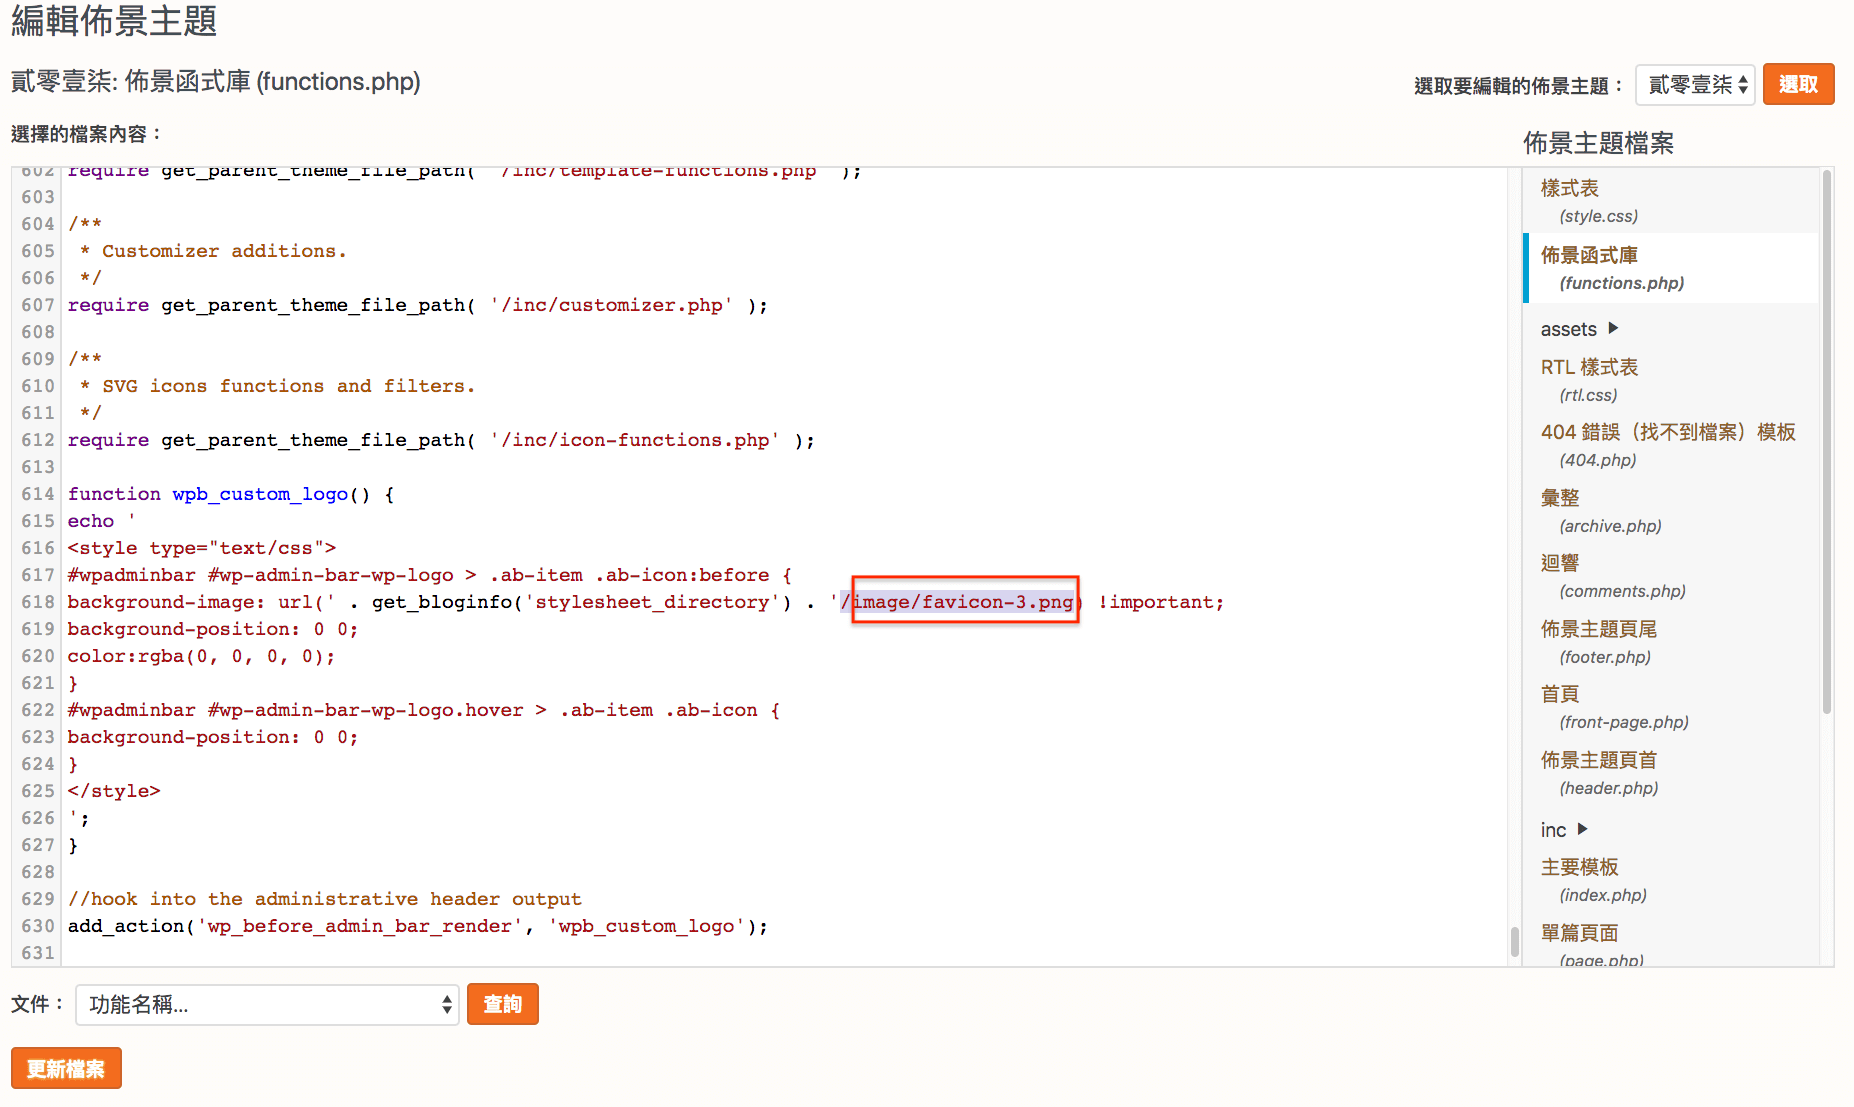
Task: Open 首頁 front-page.php file
Action: (x=1559, y=694)
